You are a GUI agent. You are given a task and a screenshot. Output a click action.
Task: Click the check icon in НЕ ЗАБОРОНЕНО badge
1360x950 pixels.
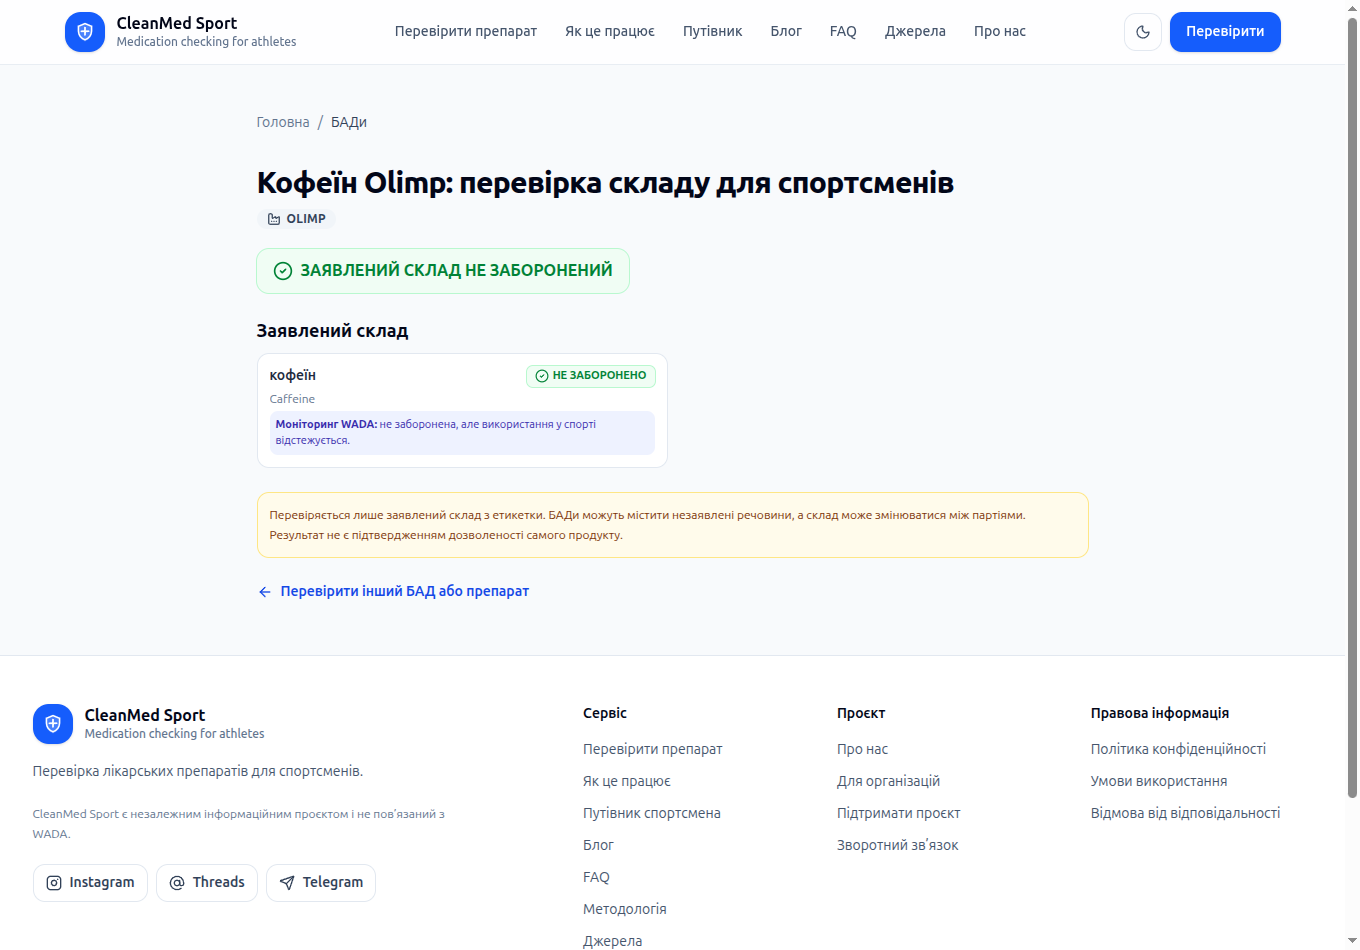pyautogui.click(x=542, y=376)
